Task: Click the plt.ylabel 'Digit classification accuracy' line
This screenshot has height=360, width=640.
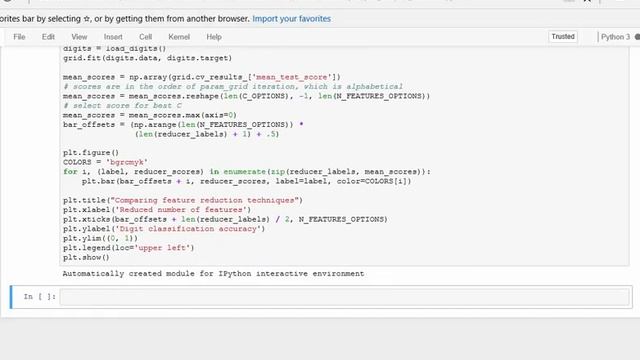Action: coord(164,229)
